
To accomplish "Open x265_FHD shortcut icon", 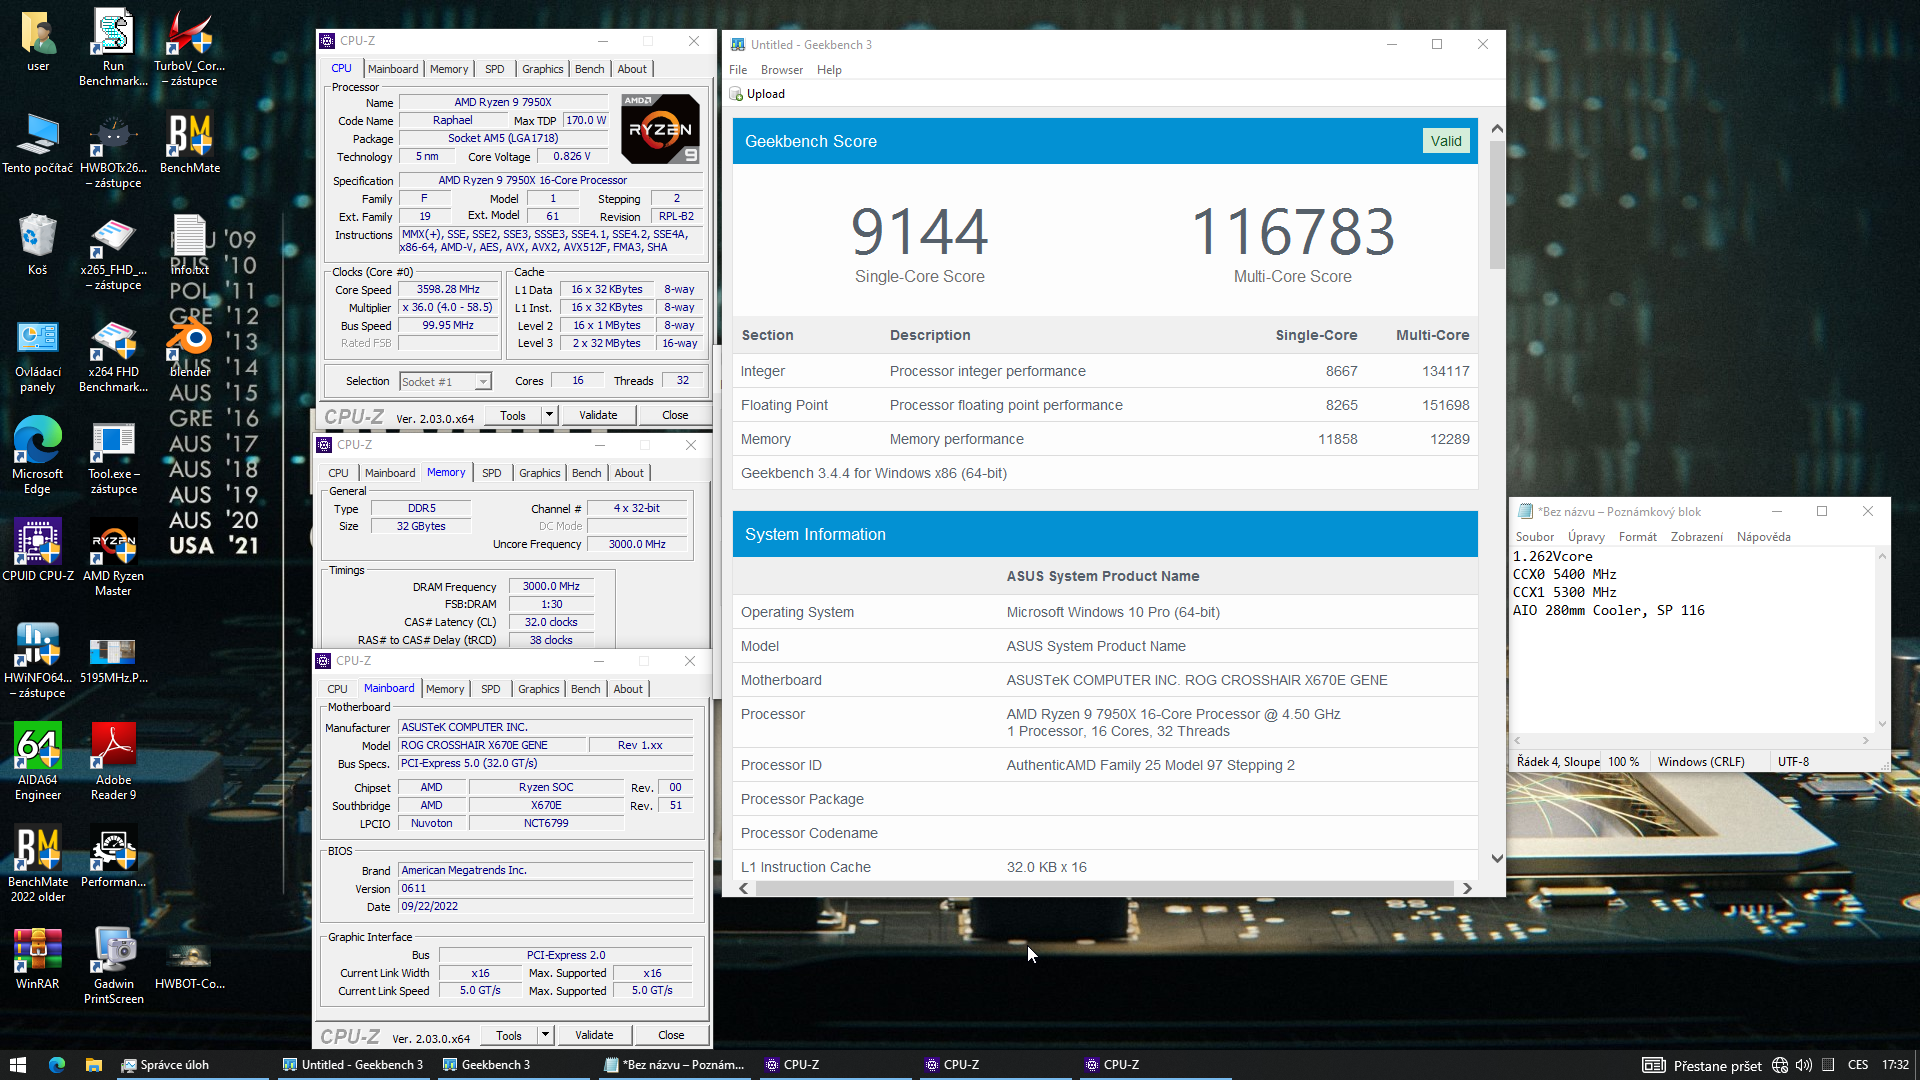I will coord(113,252).
